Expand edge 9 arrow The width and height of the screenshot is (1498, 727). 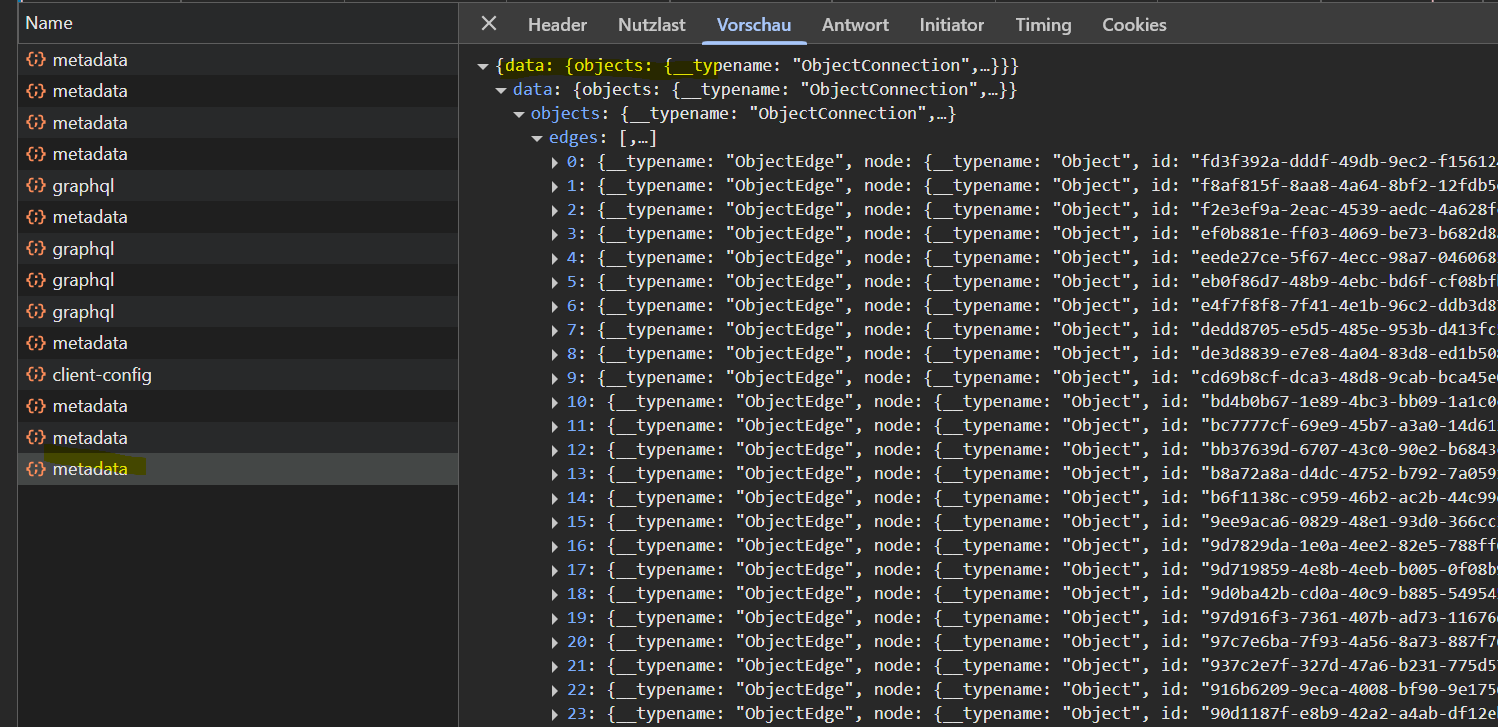[x=555, y=378]
